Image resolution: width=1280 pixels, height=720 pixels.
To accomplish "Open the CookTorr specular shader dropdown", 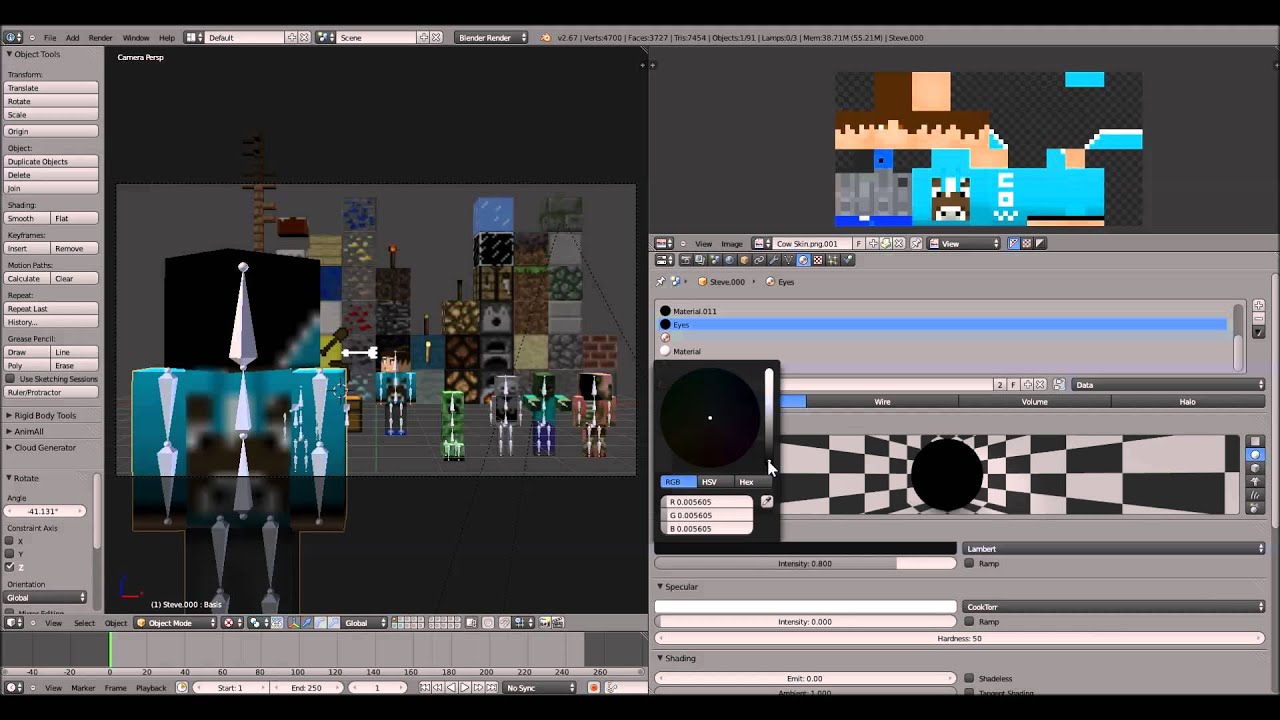I will tap(1114, 607).
